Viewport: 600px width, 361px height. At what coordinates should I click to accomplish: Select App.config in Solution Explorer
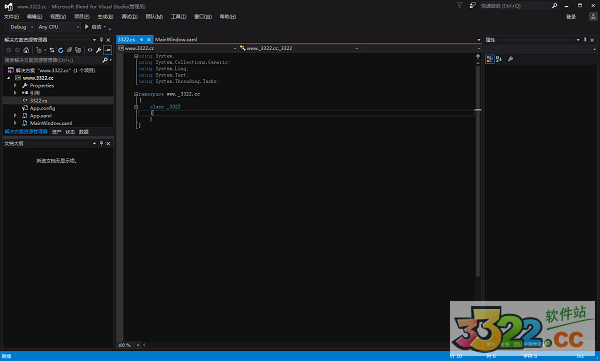pos(42,108)
